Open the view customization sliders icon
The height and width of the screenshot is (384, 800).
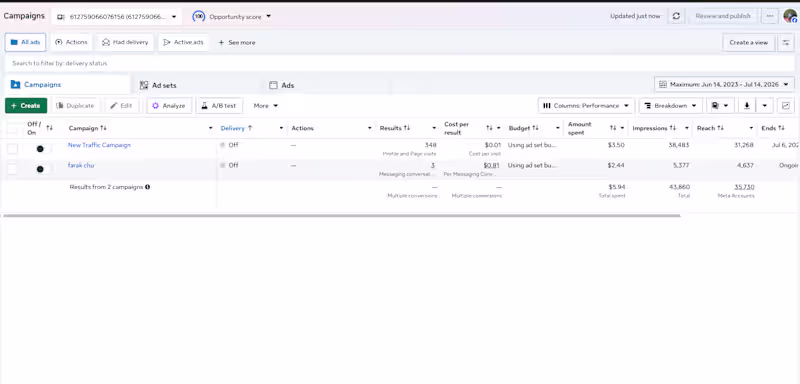click(786, 42)
